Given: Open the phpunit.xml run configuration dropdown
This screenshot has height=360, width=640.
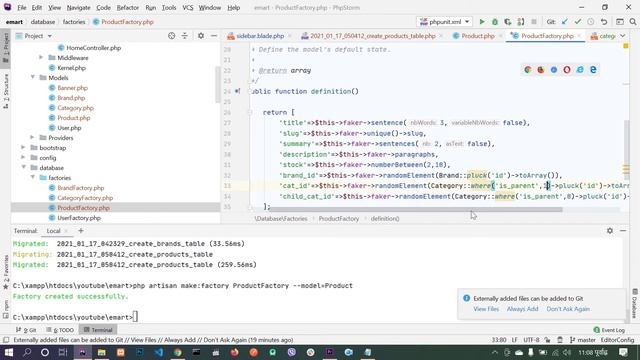Looking at the screenshot, I should tap(444, 22).
